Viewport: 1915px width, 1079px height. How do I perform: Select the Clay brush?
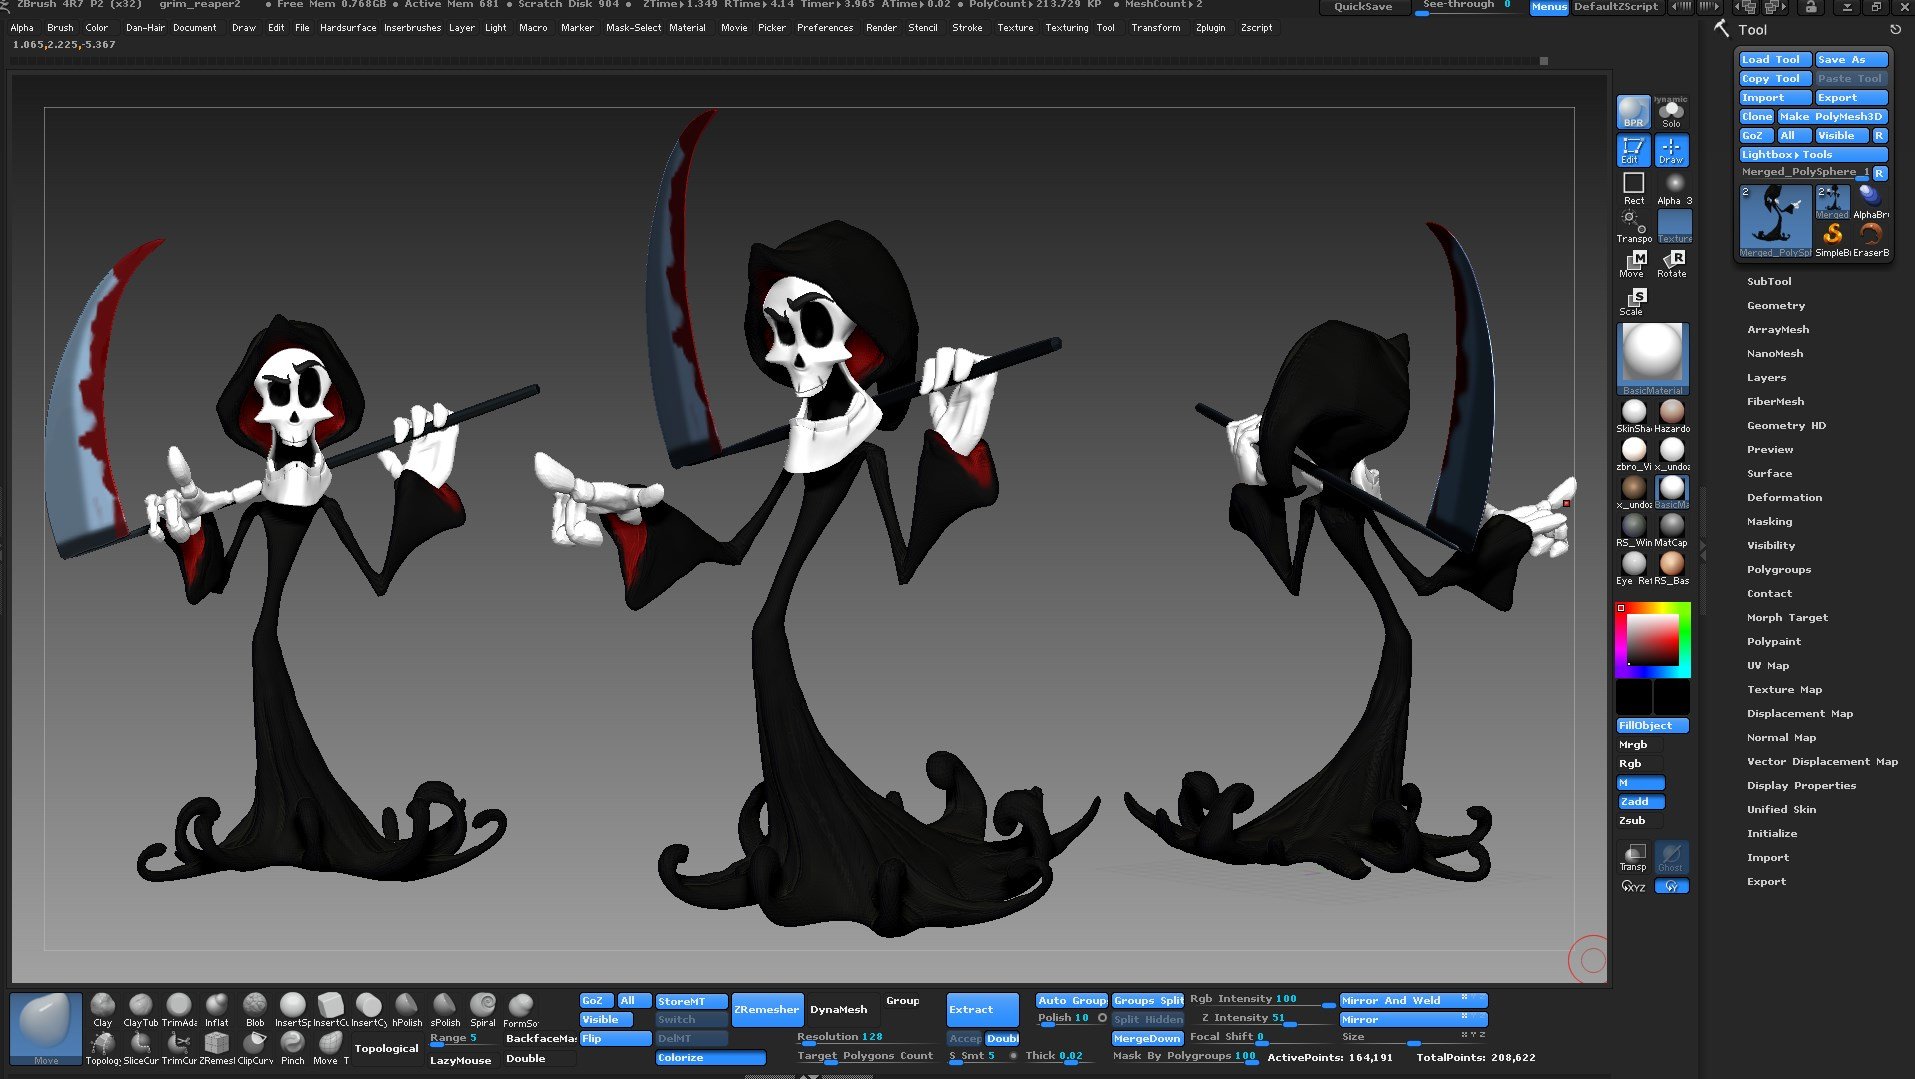click(x=102, y=1009)
